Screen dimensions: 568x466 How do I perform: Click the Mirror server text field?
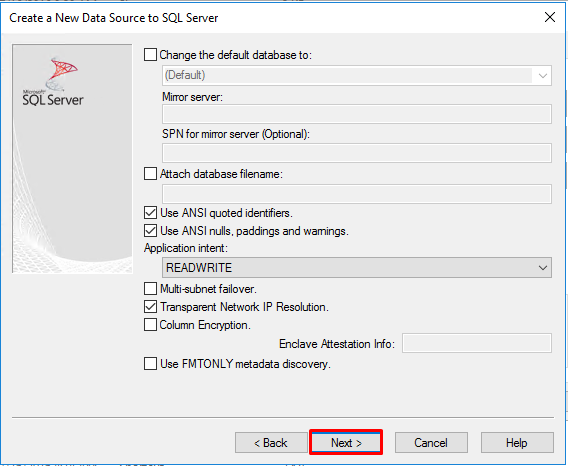[357, 114]
